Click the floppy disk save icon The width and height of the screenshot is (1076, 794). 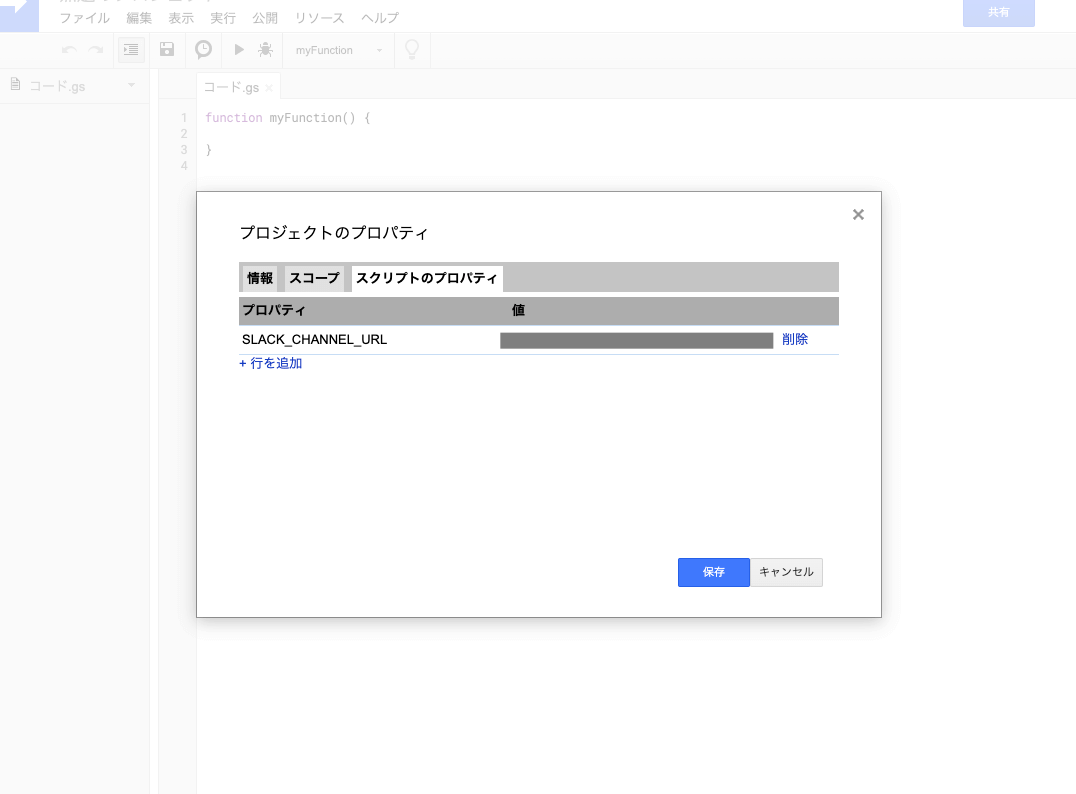tap(167, 50)
